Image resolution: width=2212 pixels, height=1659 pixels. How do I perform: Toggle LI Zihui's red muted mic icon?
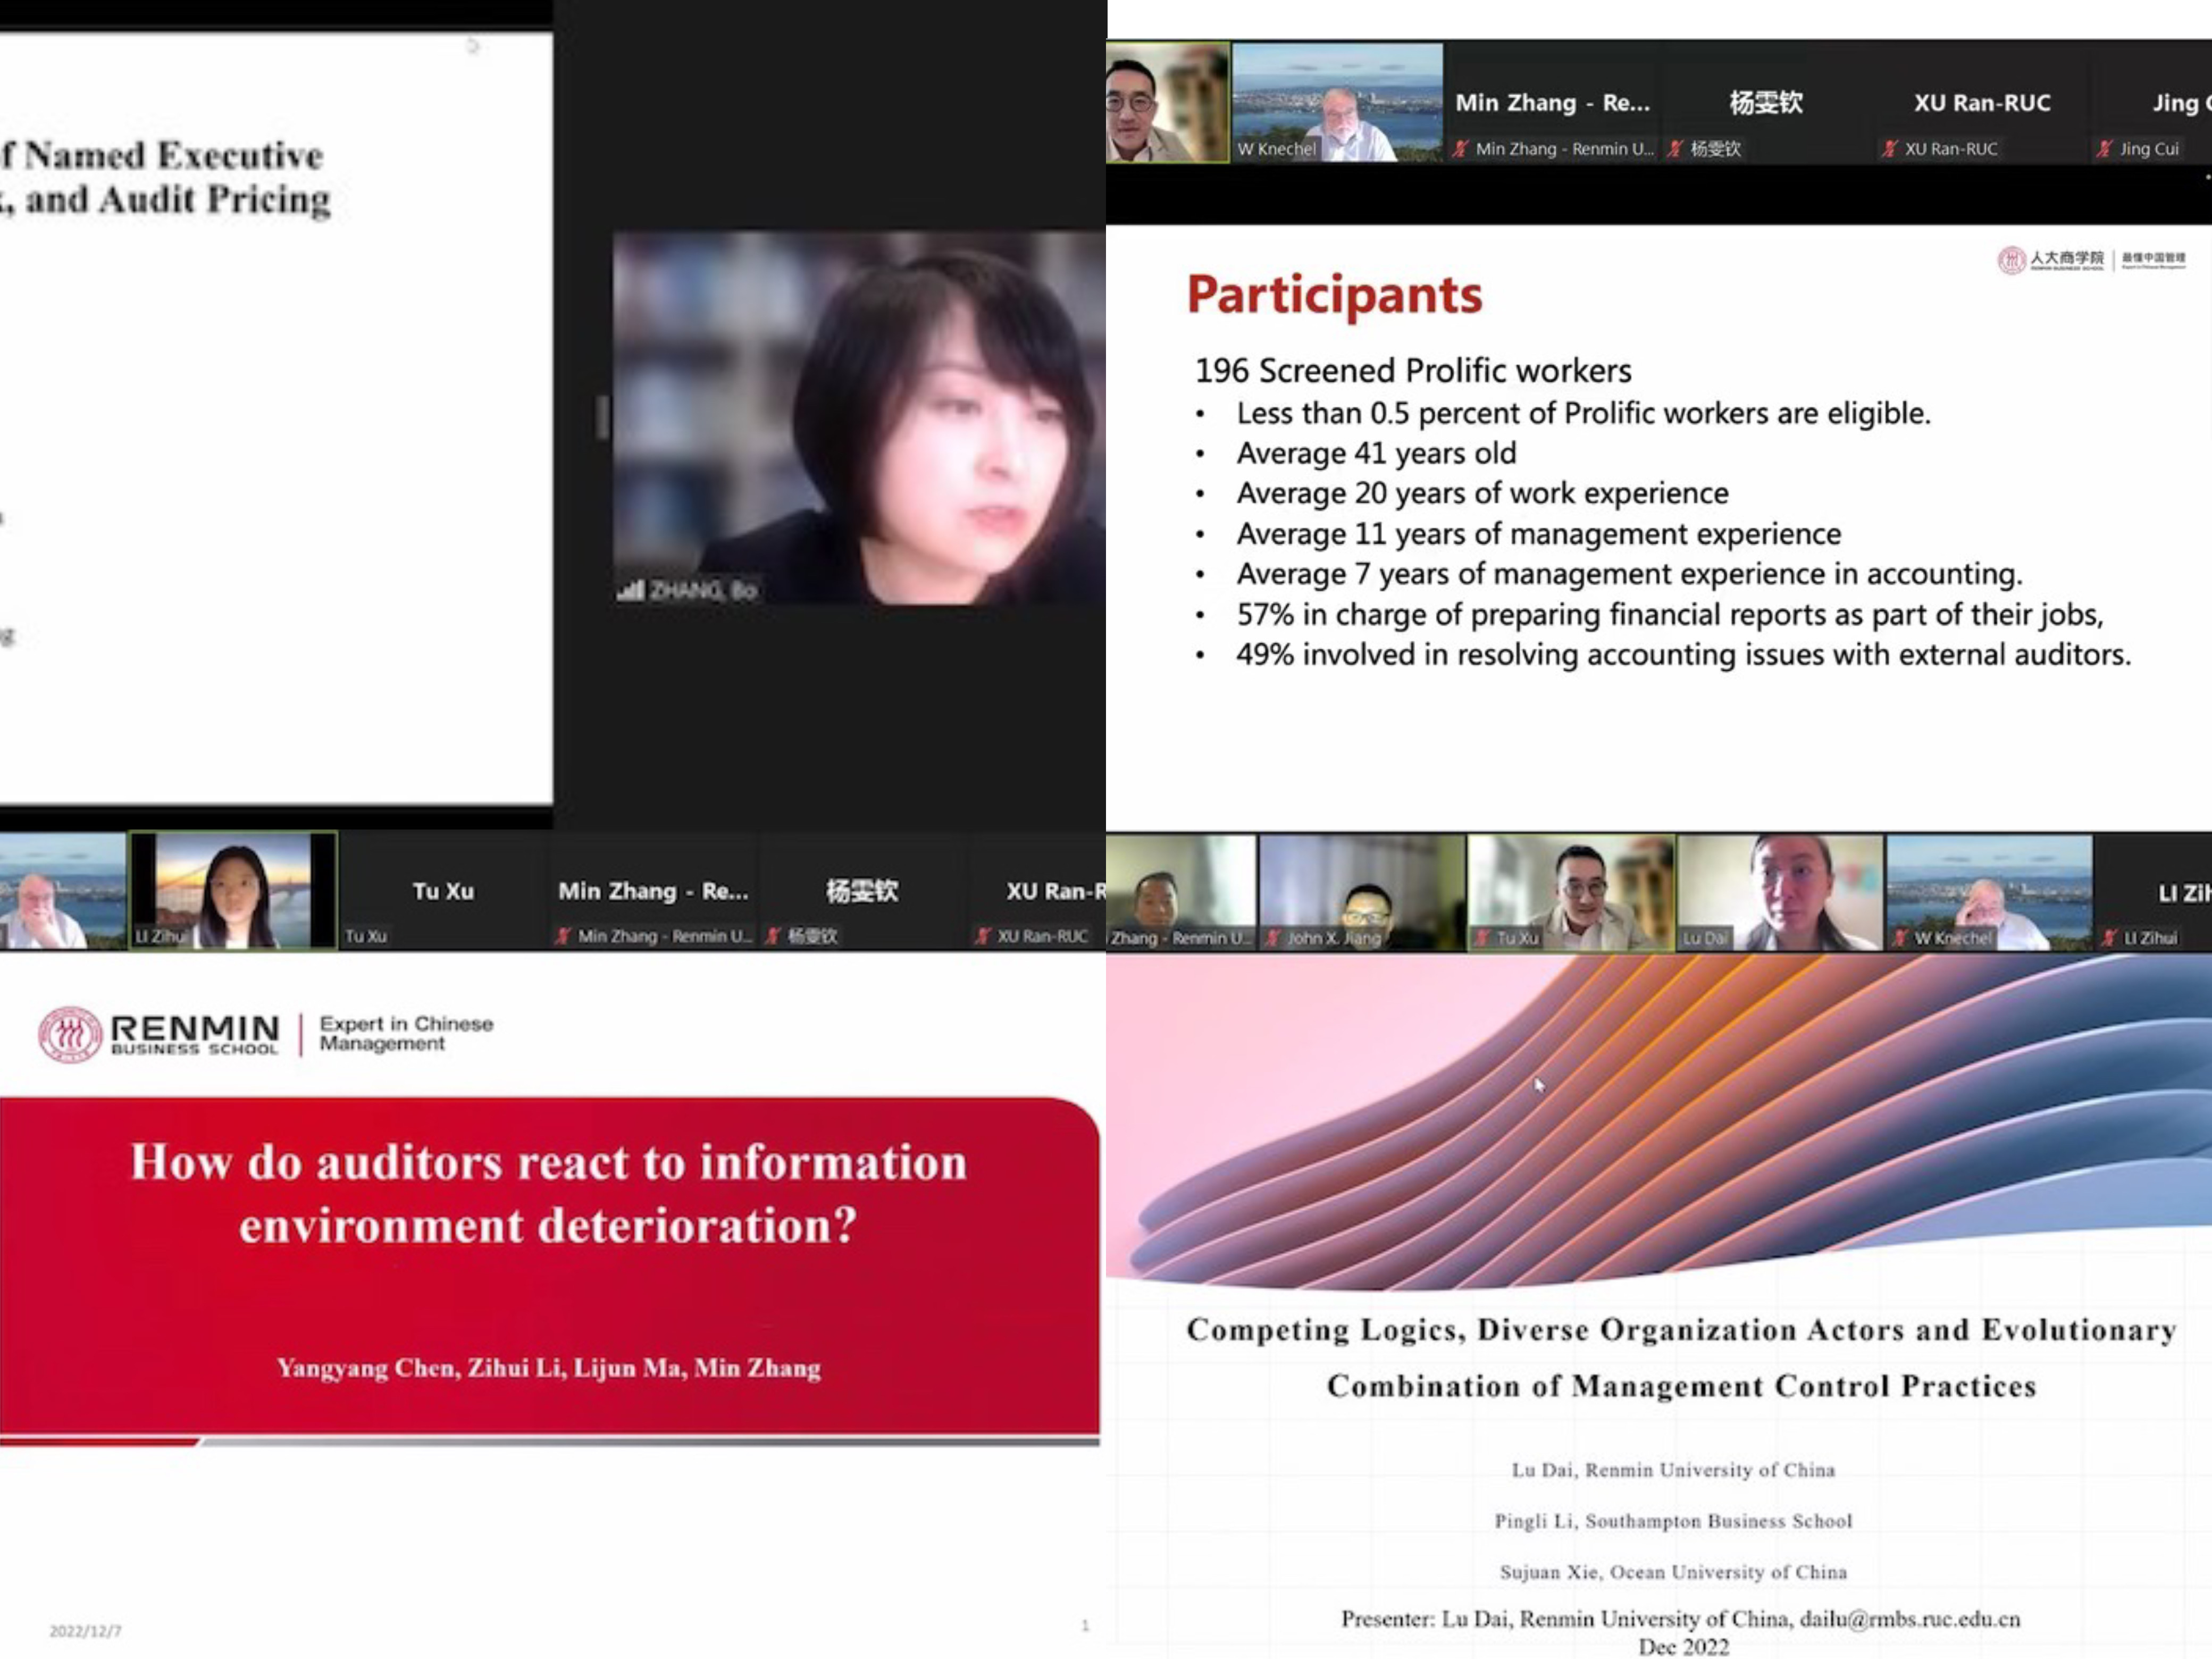click(x=2109, y=938)
